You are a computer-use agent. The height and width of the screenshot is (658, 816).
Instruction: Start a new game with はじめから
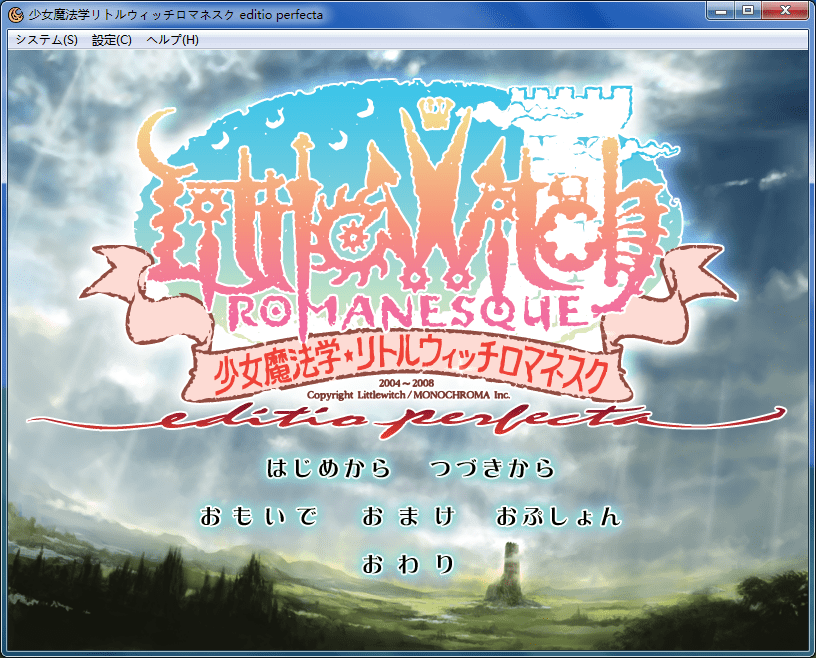click(328, 468)
